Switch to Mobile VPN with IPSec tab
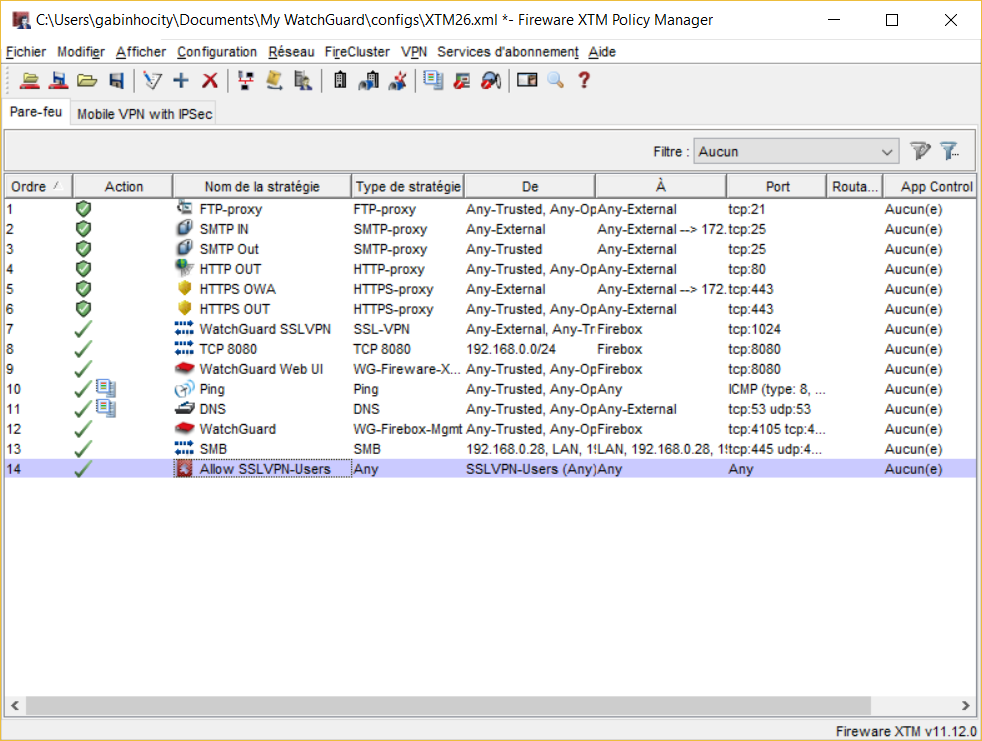The image size is (982, 741). pos(145,114)
